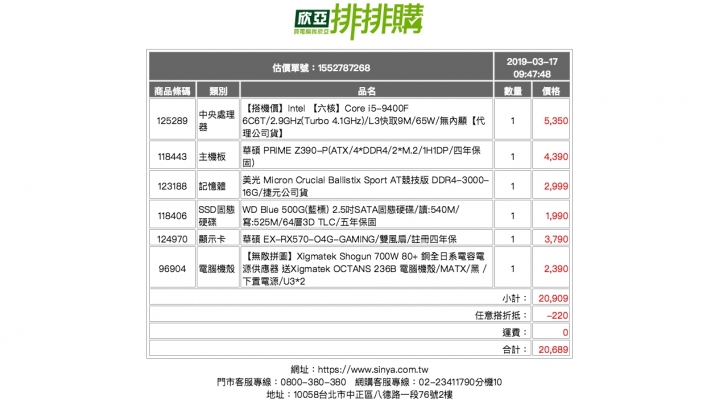Click the SSD固態硬碟 category cell
The width and height of the screenshot is (720, 399).
coord(217,216)
